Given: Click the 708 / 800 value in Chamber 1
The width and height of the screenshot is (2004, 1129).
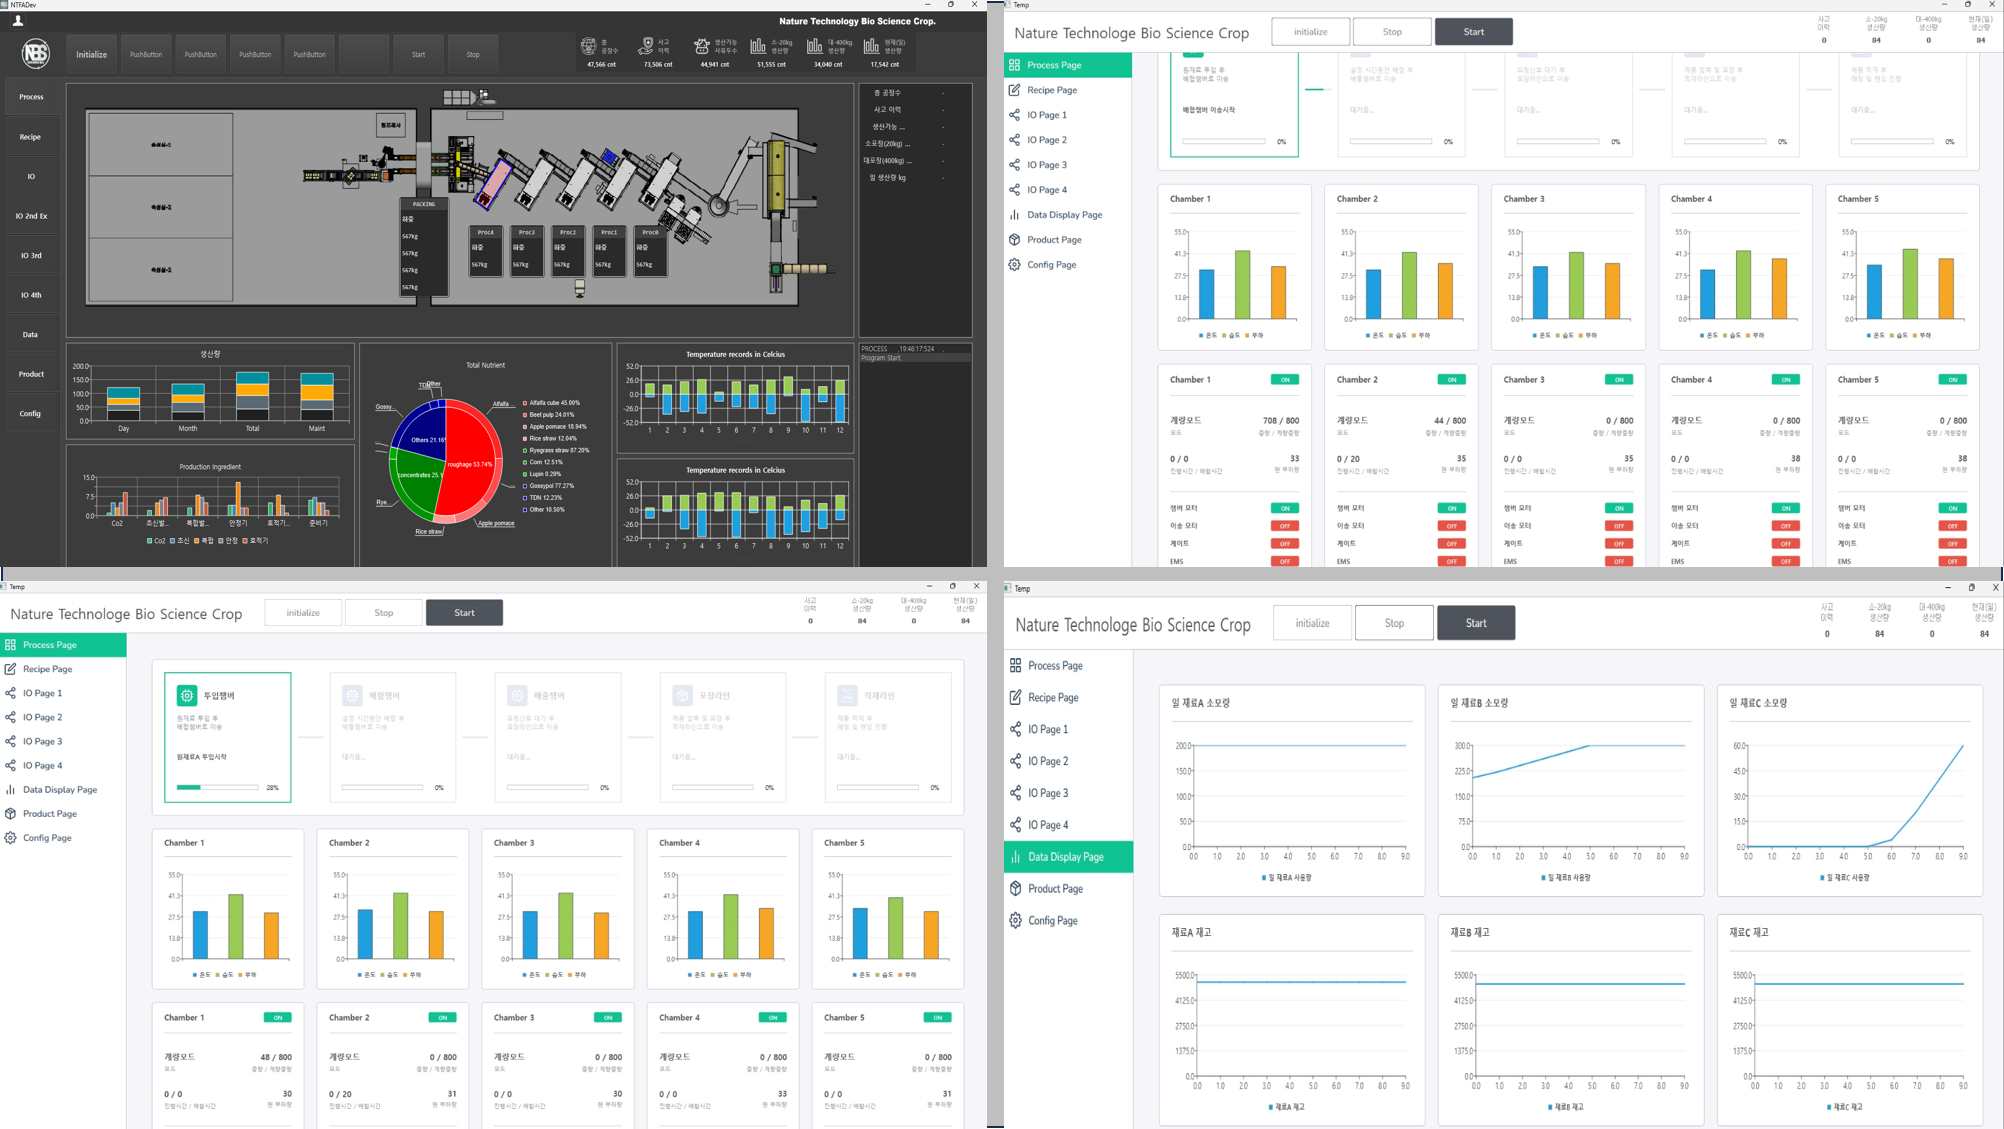Looking at the screenshot, I should [x=1281, y=421].
